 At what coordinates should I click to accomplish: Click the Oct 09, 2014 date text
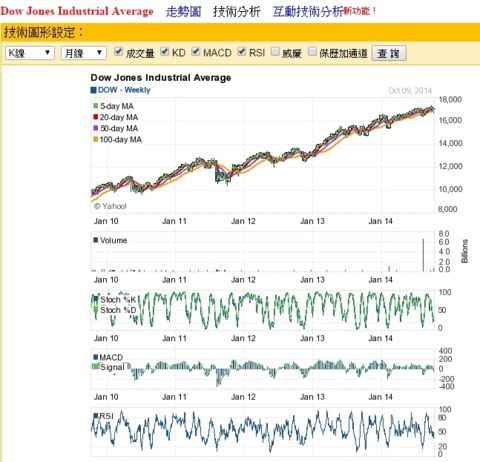pos(410,91)
